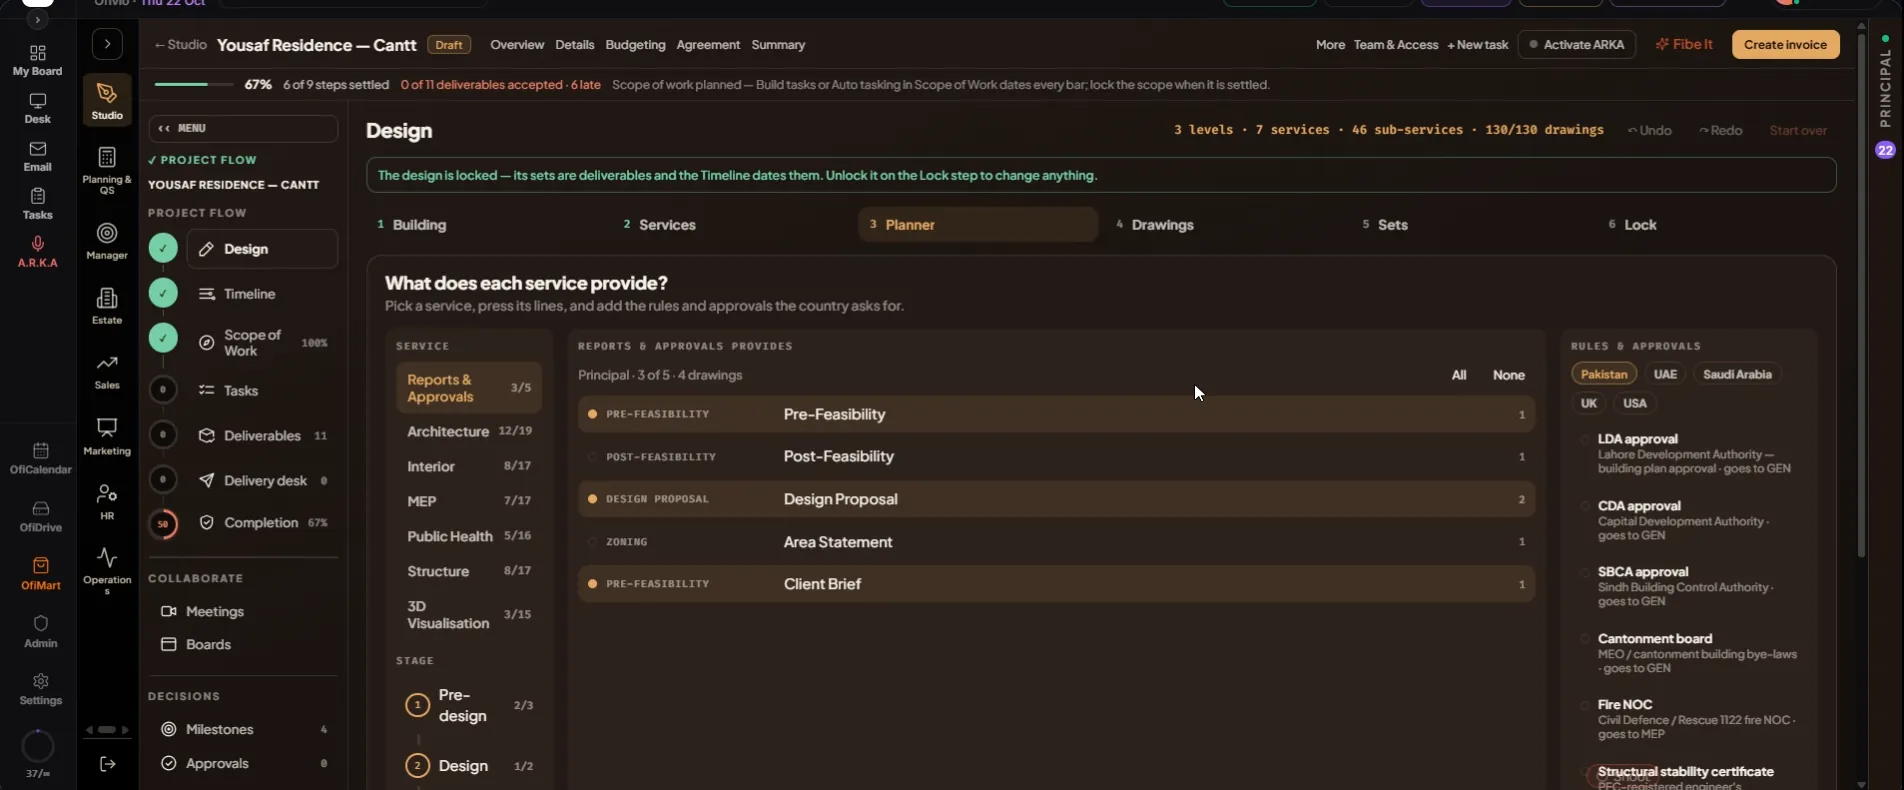Toggle the Design Proposal report row
The width and height of the screenshot is (1904, 790).
(1056, 499)
